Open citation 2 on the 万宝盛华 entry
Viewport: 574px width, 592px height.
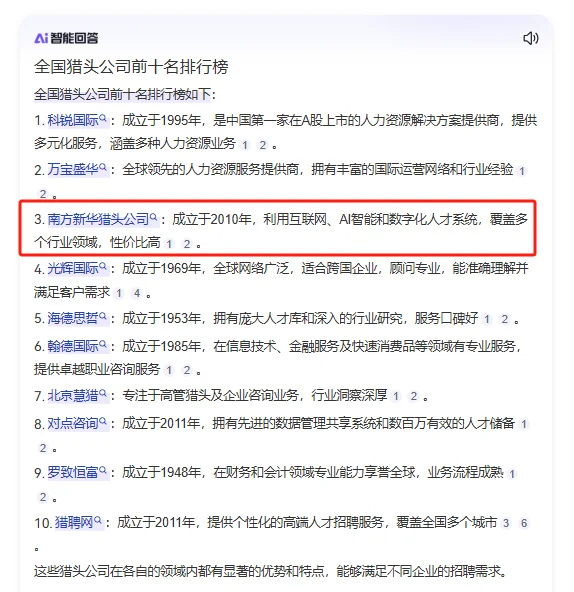[43, 194]
